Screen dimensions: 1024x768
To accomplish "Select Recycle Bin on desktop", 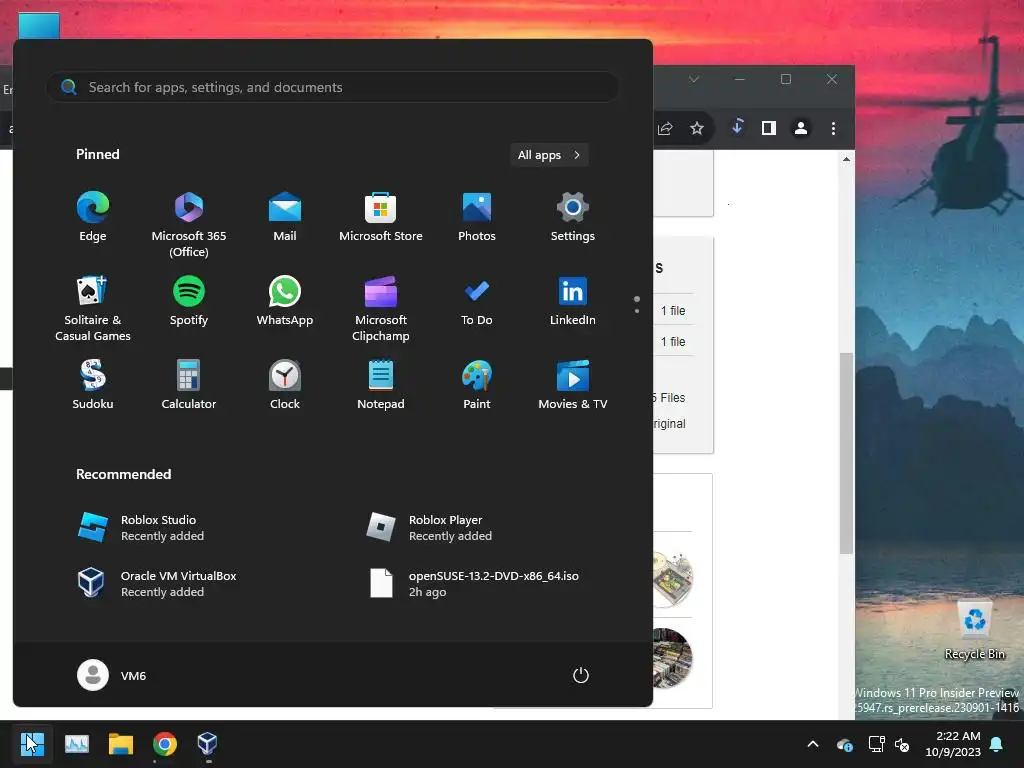I will click(974, 632).
